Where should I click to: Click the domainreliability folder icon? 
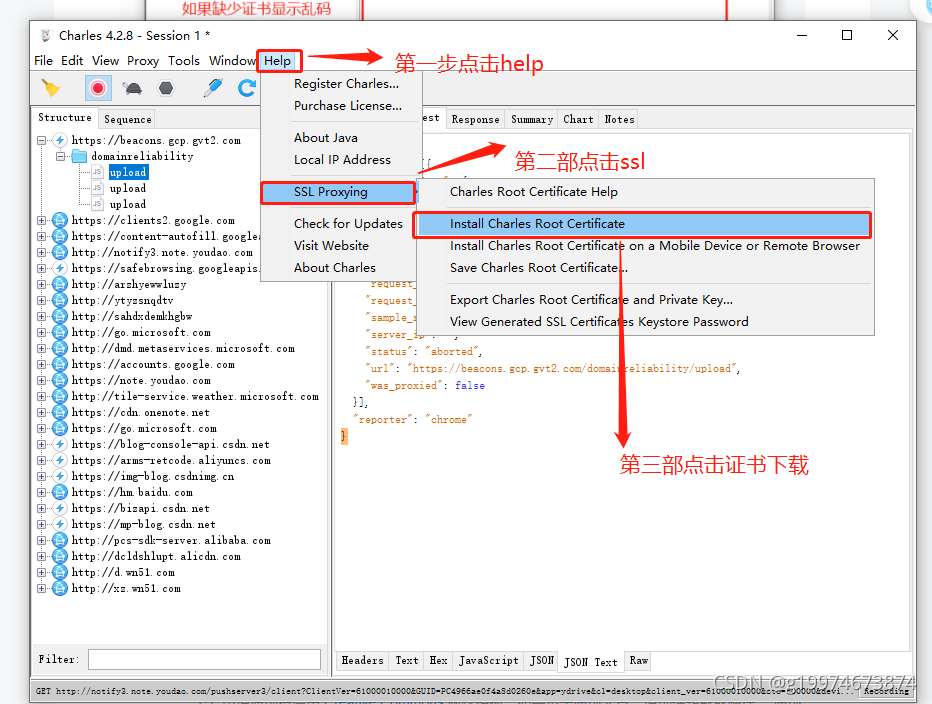click(79, 156)
